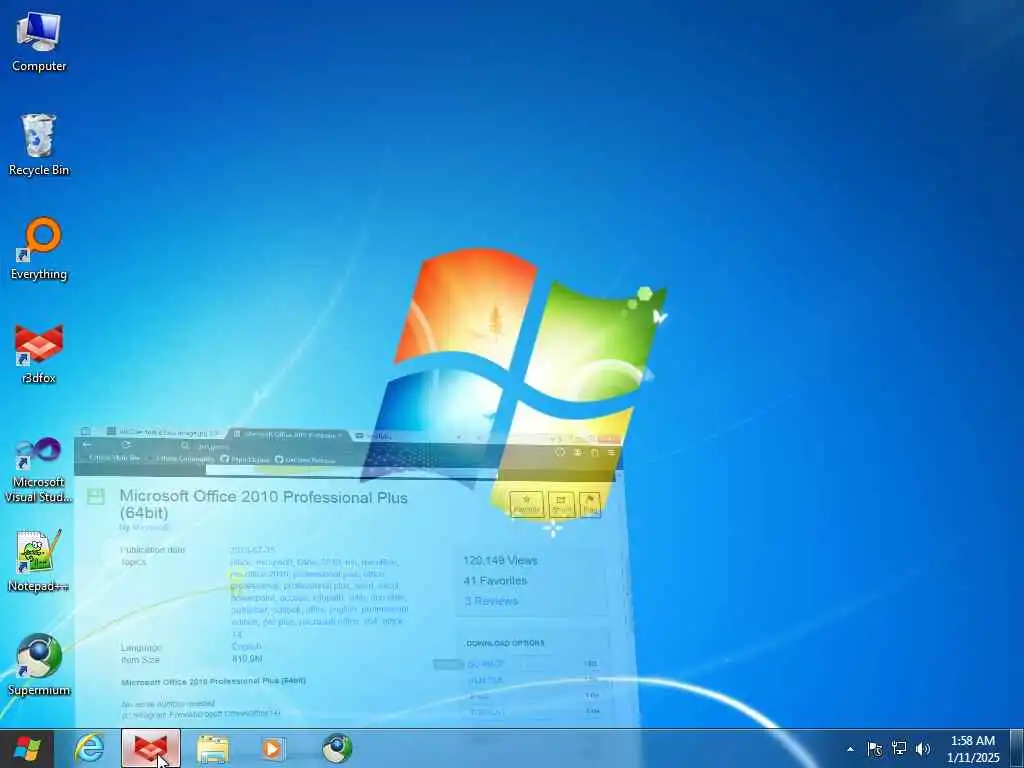Open Windows Media Player from the taskbar
Image resolution: width=1024 pixels, height=768 pixels.
click(272, 748)
